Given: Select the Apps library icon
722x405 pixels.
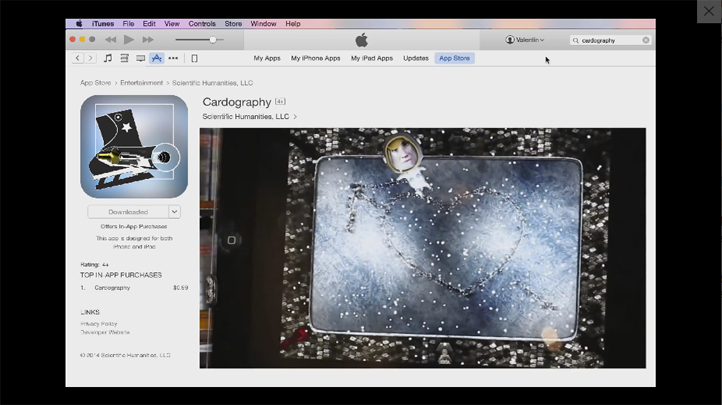Looking at the screenshot, I should [x=157, y=58].
